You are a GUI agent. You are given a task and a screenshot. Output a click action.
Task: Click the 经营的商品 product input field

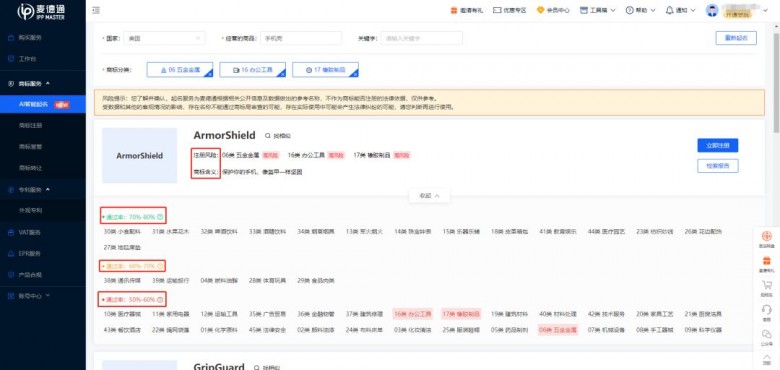[x=301, y=38]
